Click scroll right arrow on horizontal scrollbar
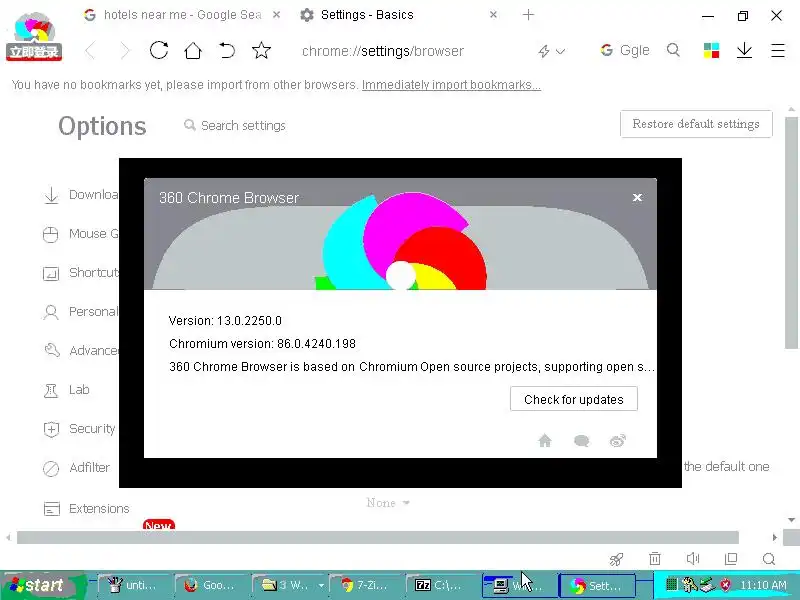Image resolution: width=800 pixels, height=600 pixels. coord(774,537)
